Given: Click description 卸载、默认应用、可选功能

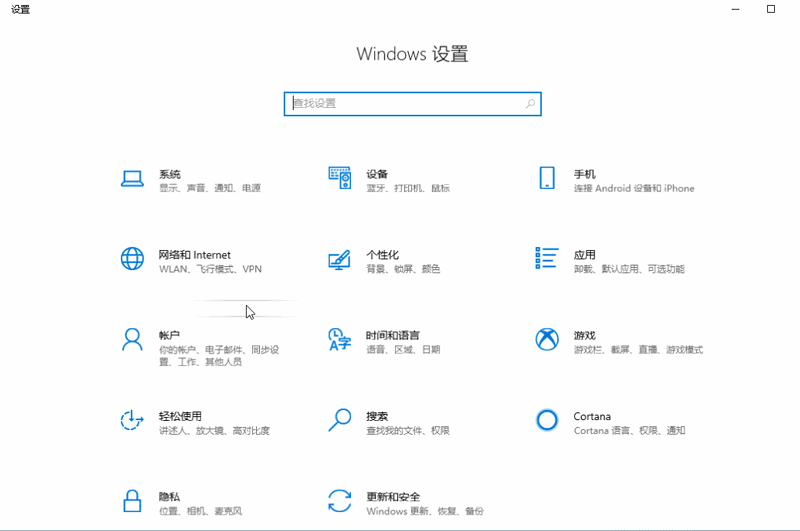Looking at the screenshot, I should (629, 269).
